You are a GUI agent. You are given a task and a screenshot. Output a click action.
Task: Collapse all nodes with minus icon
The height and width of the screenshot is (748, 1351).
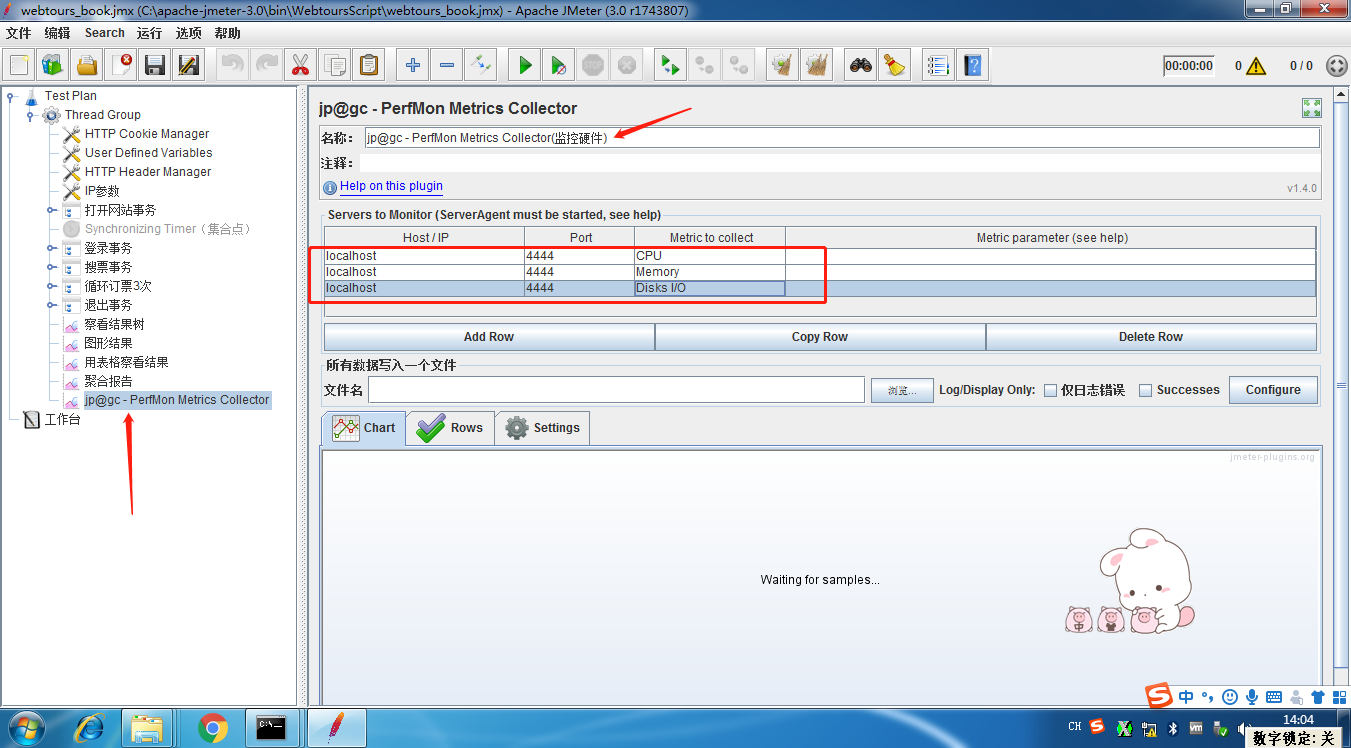click(446, 66)
